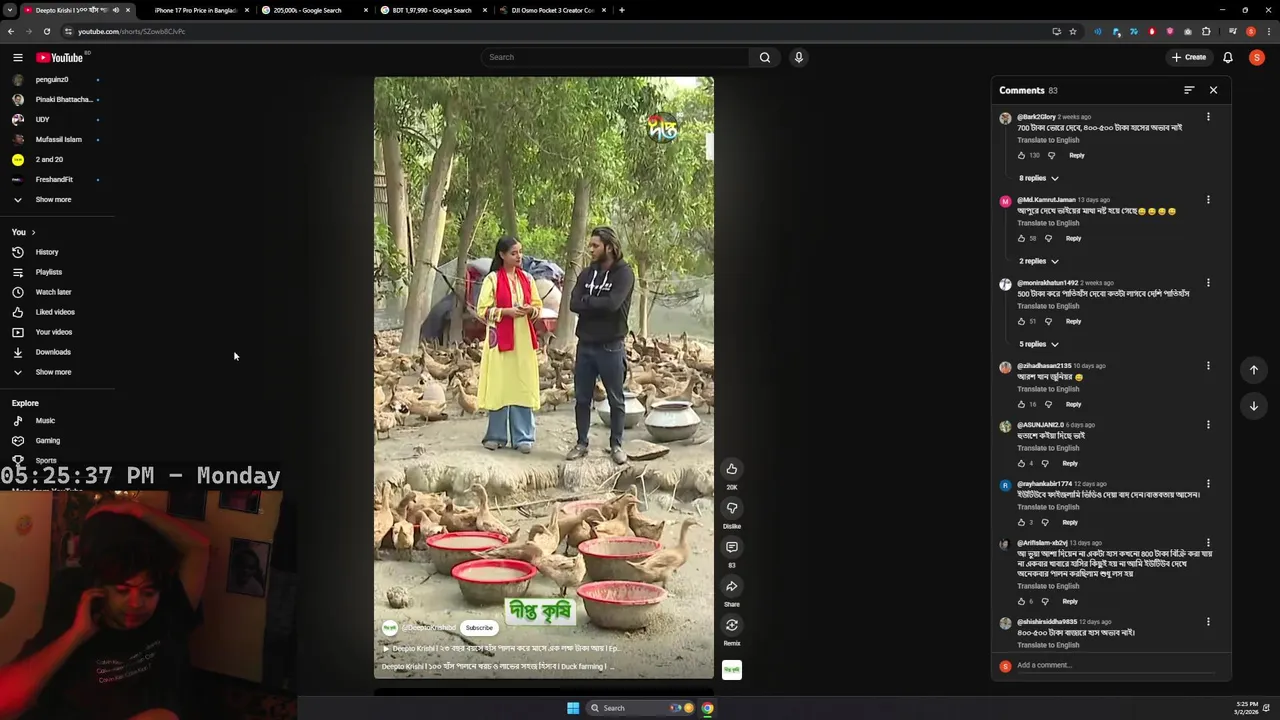
Task: Like @monirakhatun1492's comment
Action: tap(1021, 321)
